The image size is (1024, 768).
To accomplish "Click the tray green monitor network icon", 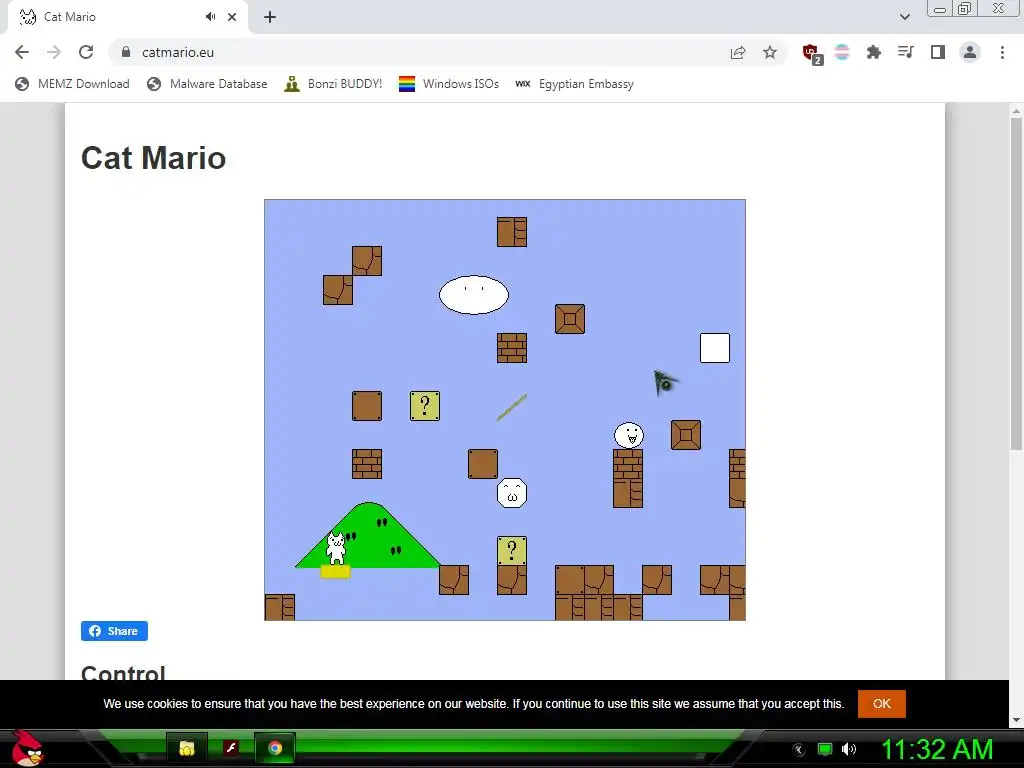I will pos(825,749).
